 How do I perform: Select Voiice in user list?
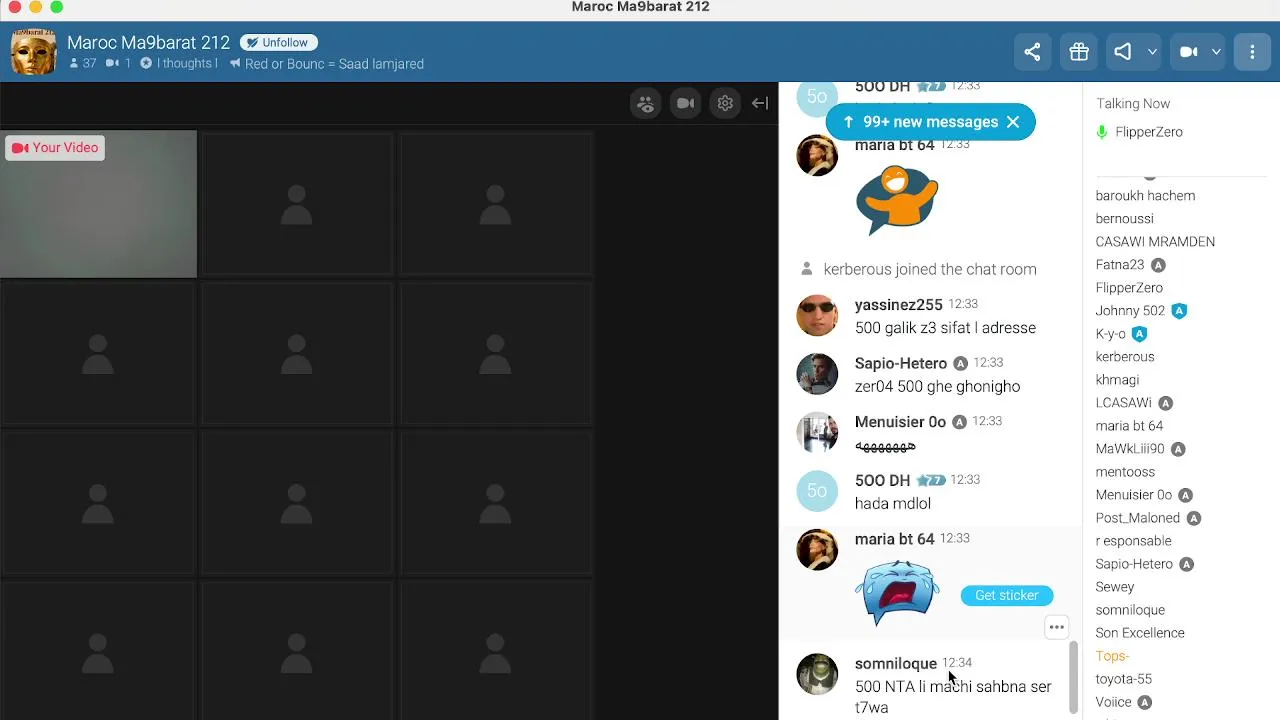coord(1113,702)
